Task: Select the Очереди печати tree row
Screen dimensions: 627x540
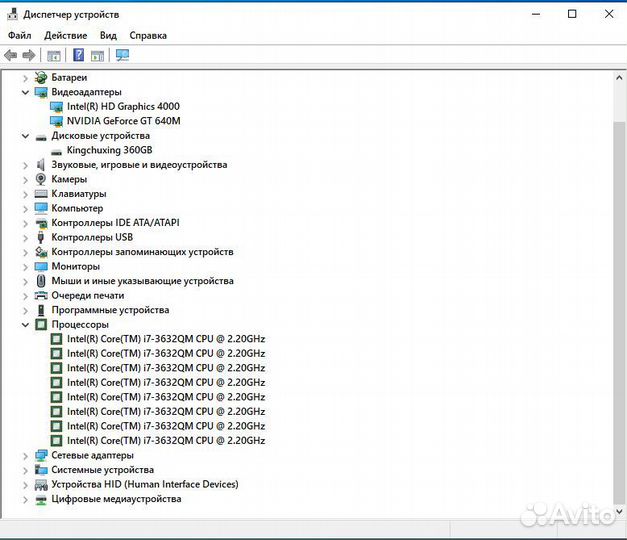Action: click(x=88, y=296)
